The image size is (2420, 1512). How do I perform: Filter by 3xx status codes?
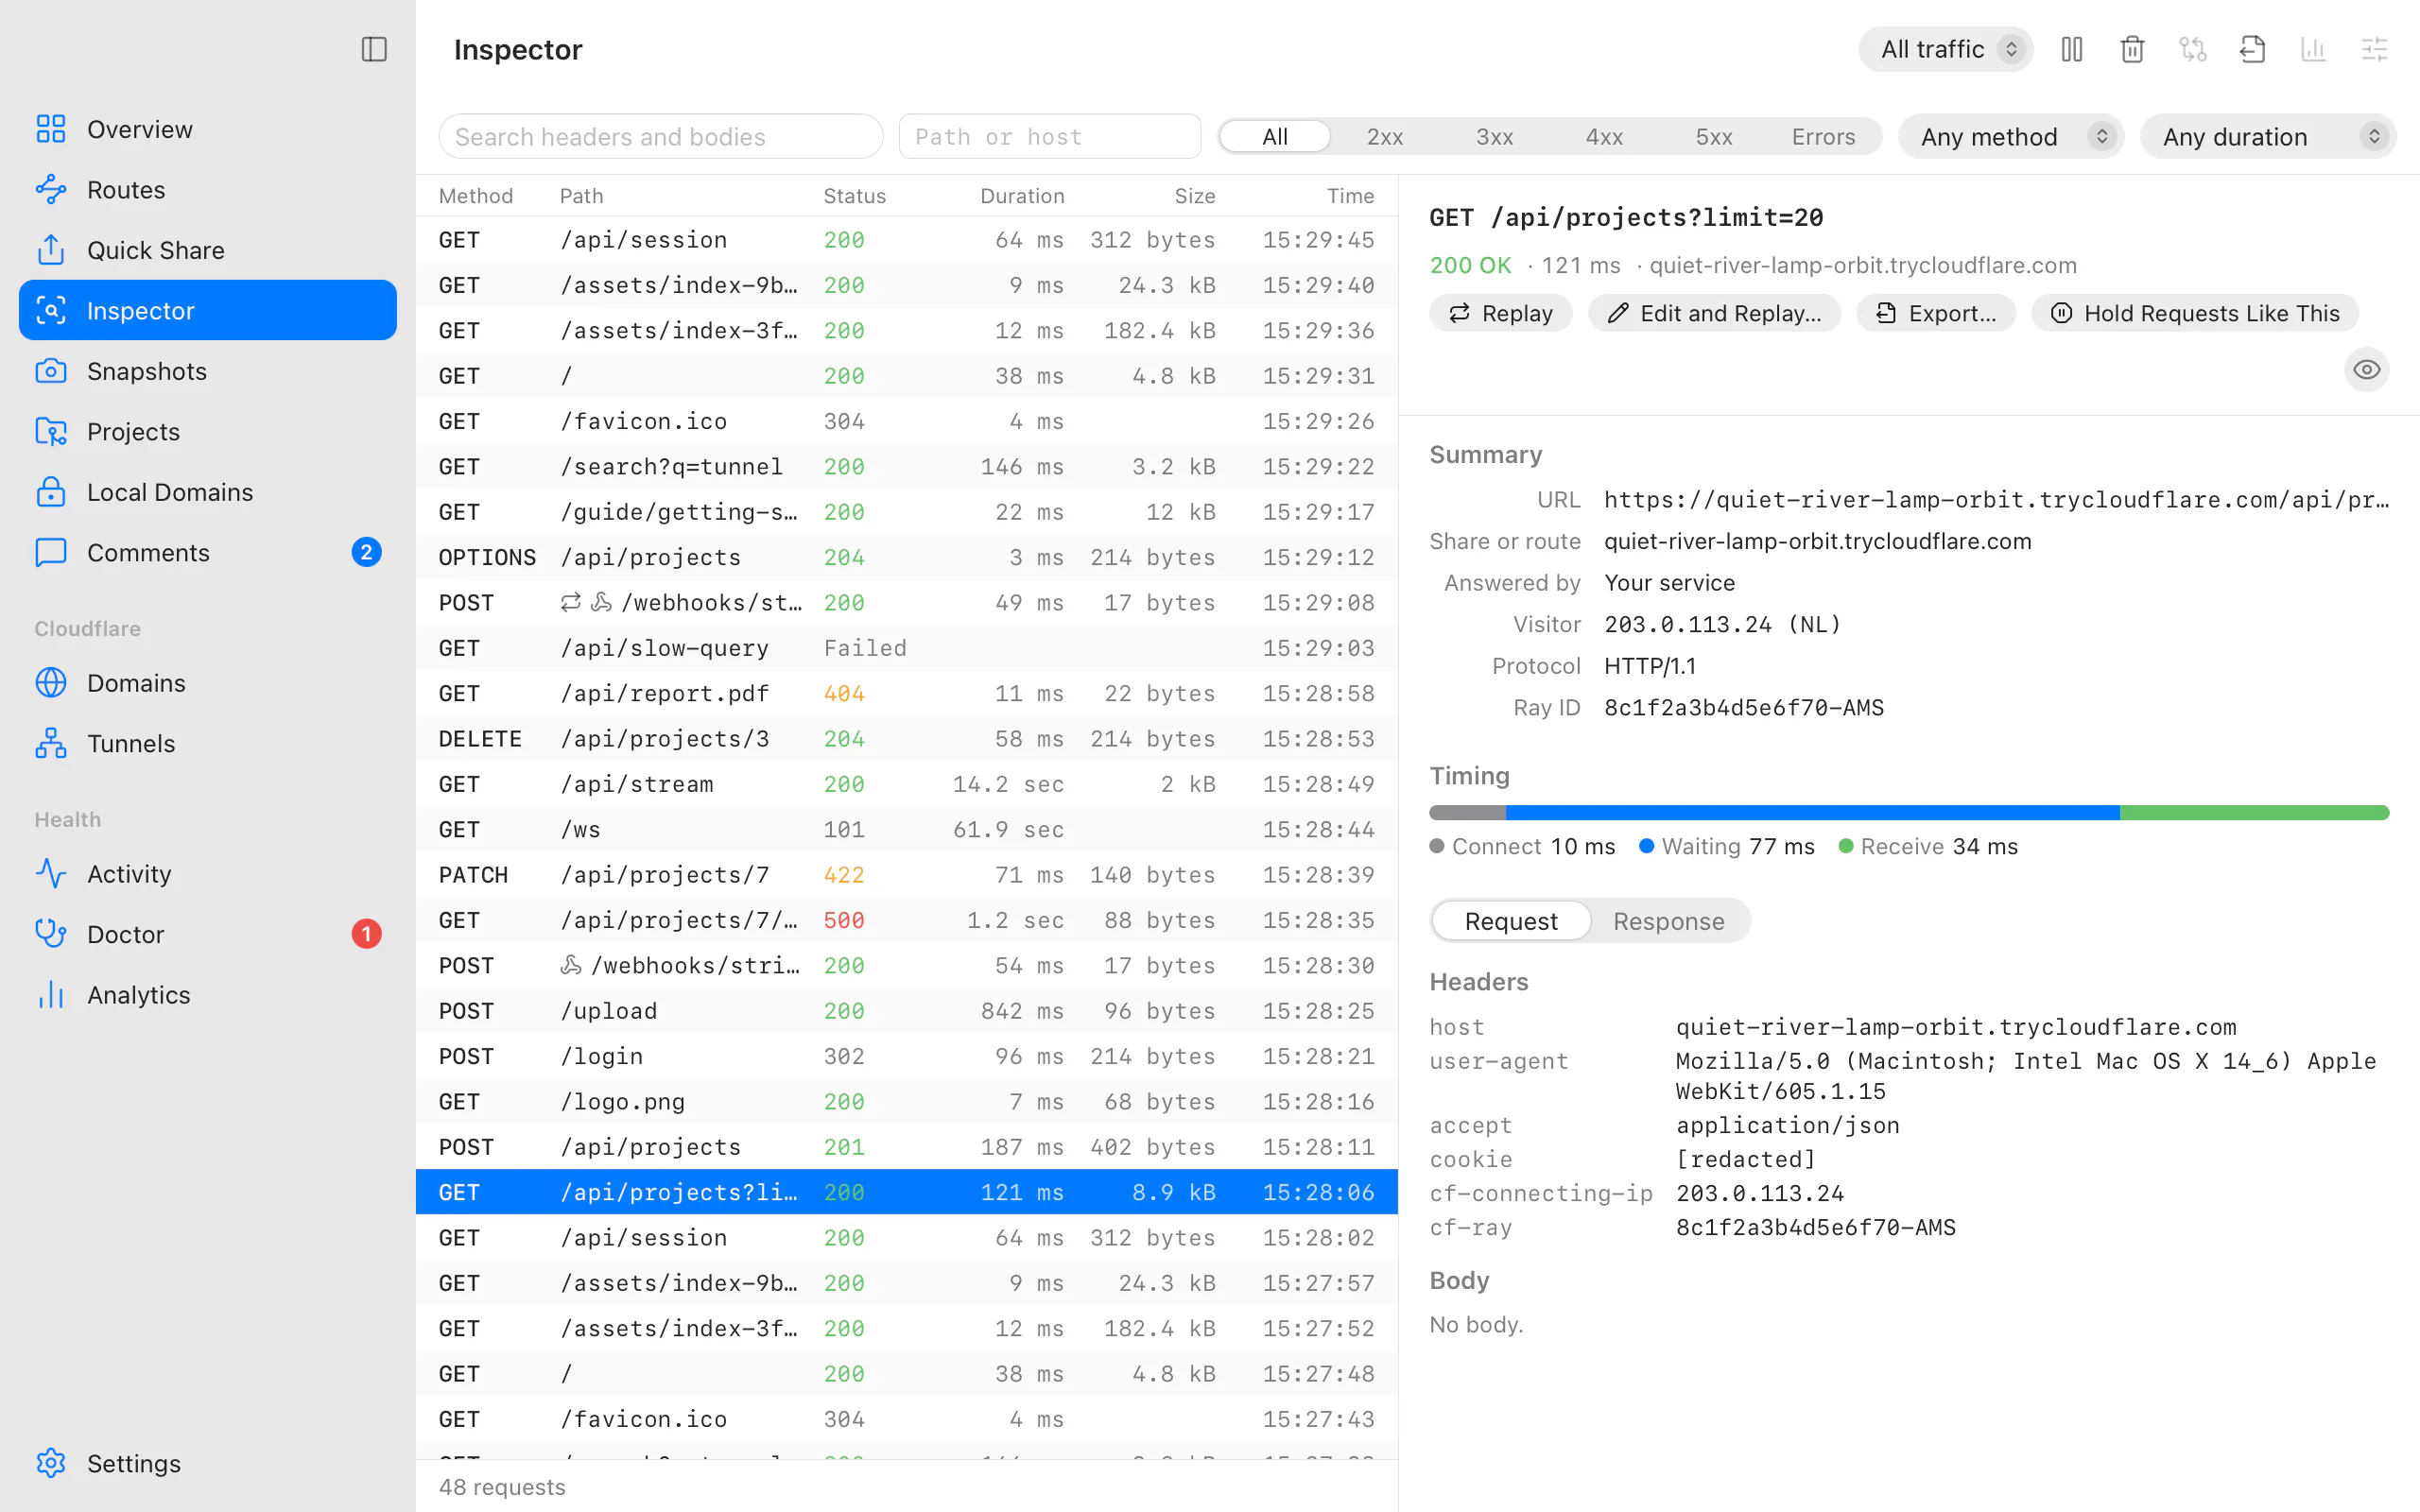click(1494, 136)
